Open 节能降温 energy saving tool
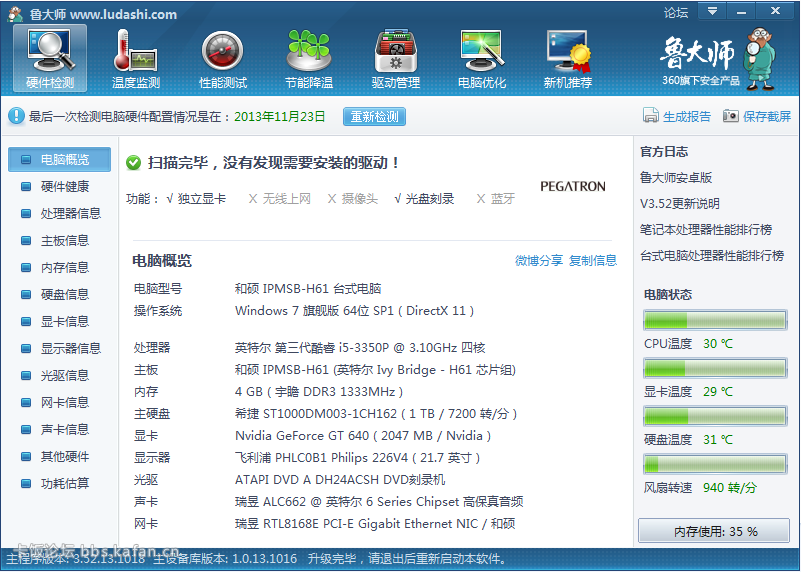The width and height of the screenshot is (801, 572). coord(309,58)
